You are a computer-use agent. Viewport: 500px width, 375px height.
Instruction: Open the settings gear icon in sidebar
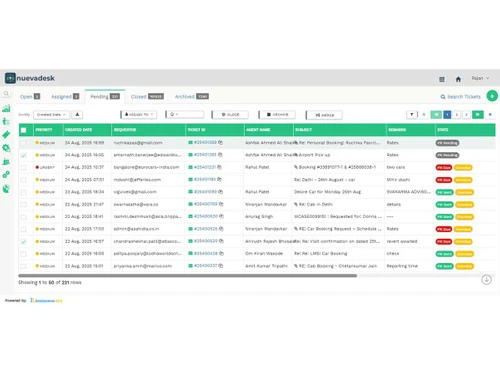pos(6,148)
